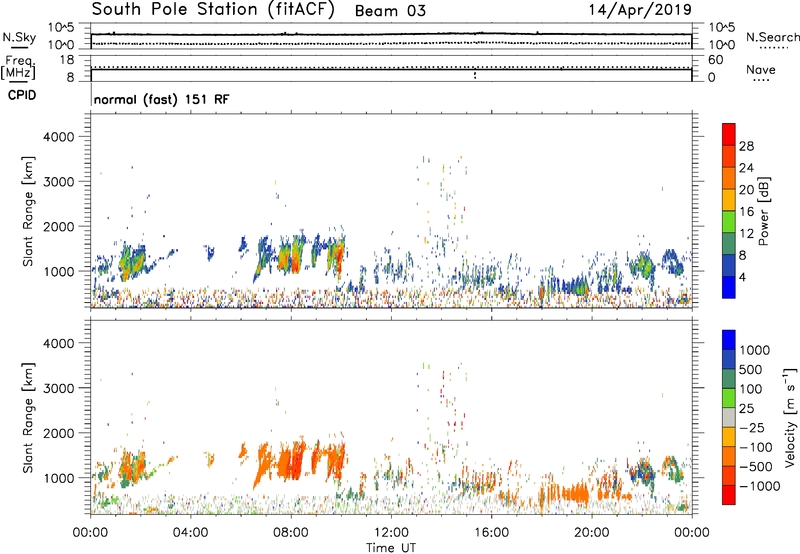Click the gray swatch in the Velocity colorbar
The width and height of the screenshot is (800, 554).
[729, 417]
